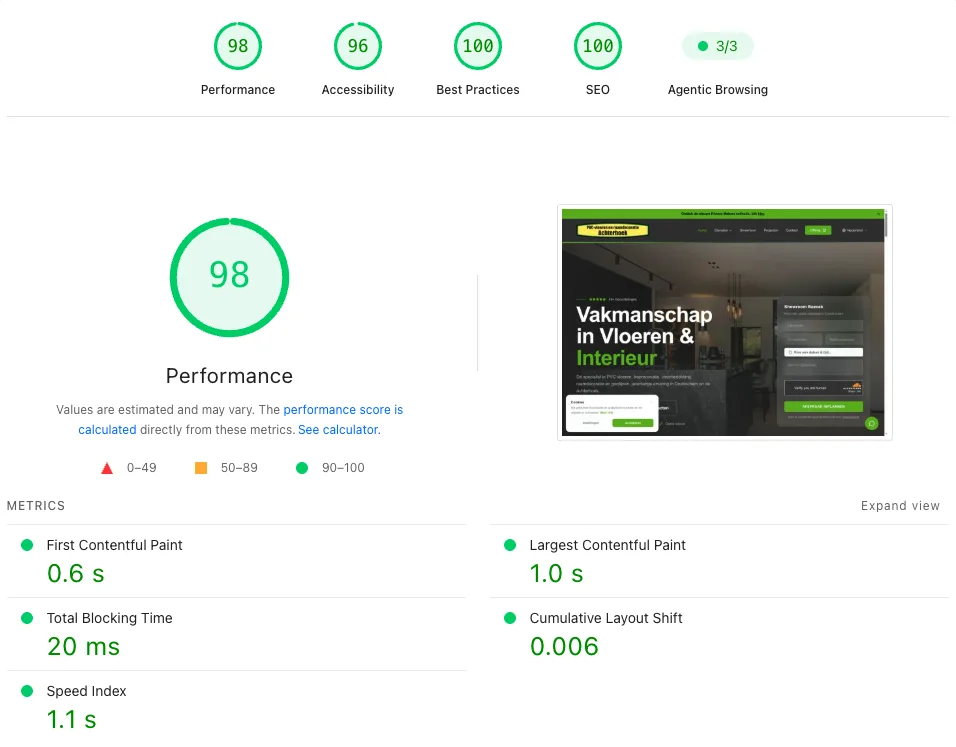
Task: Click the orange square 50–89 legend icon
Action: [x=201, y=468]
